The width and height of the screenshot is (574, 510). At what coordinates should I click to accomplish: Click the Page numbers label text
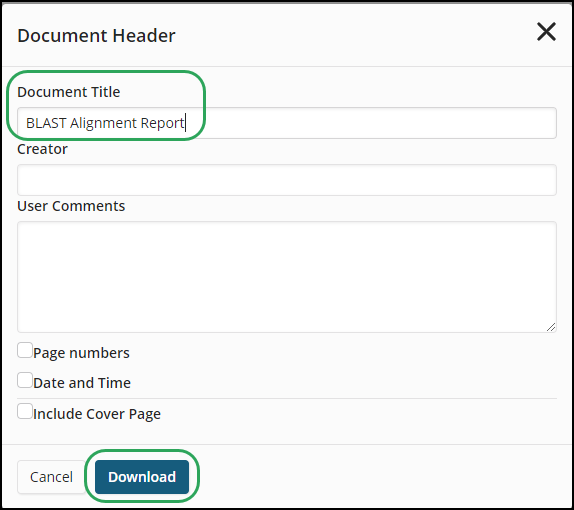point(81,353)
